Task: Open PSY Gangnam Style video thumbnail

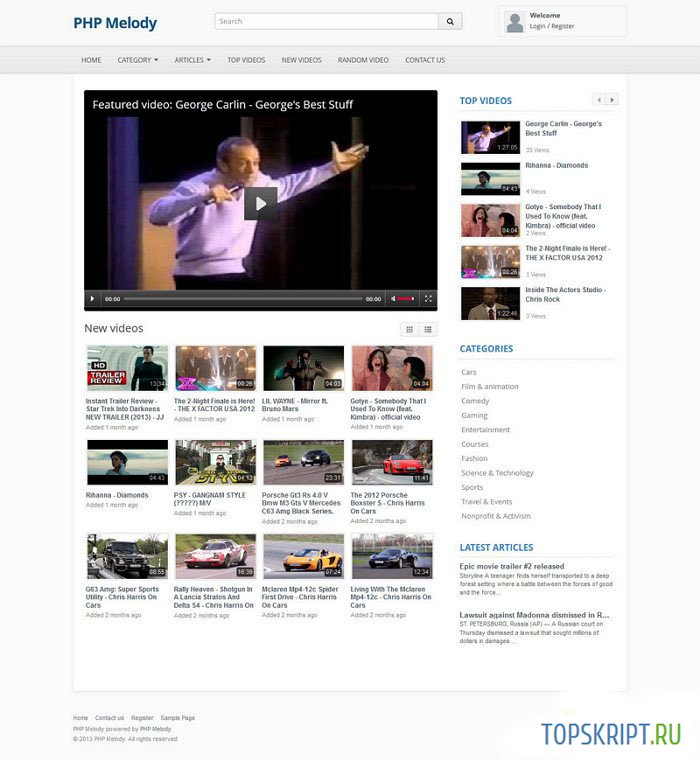Action: click(216, 462)
